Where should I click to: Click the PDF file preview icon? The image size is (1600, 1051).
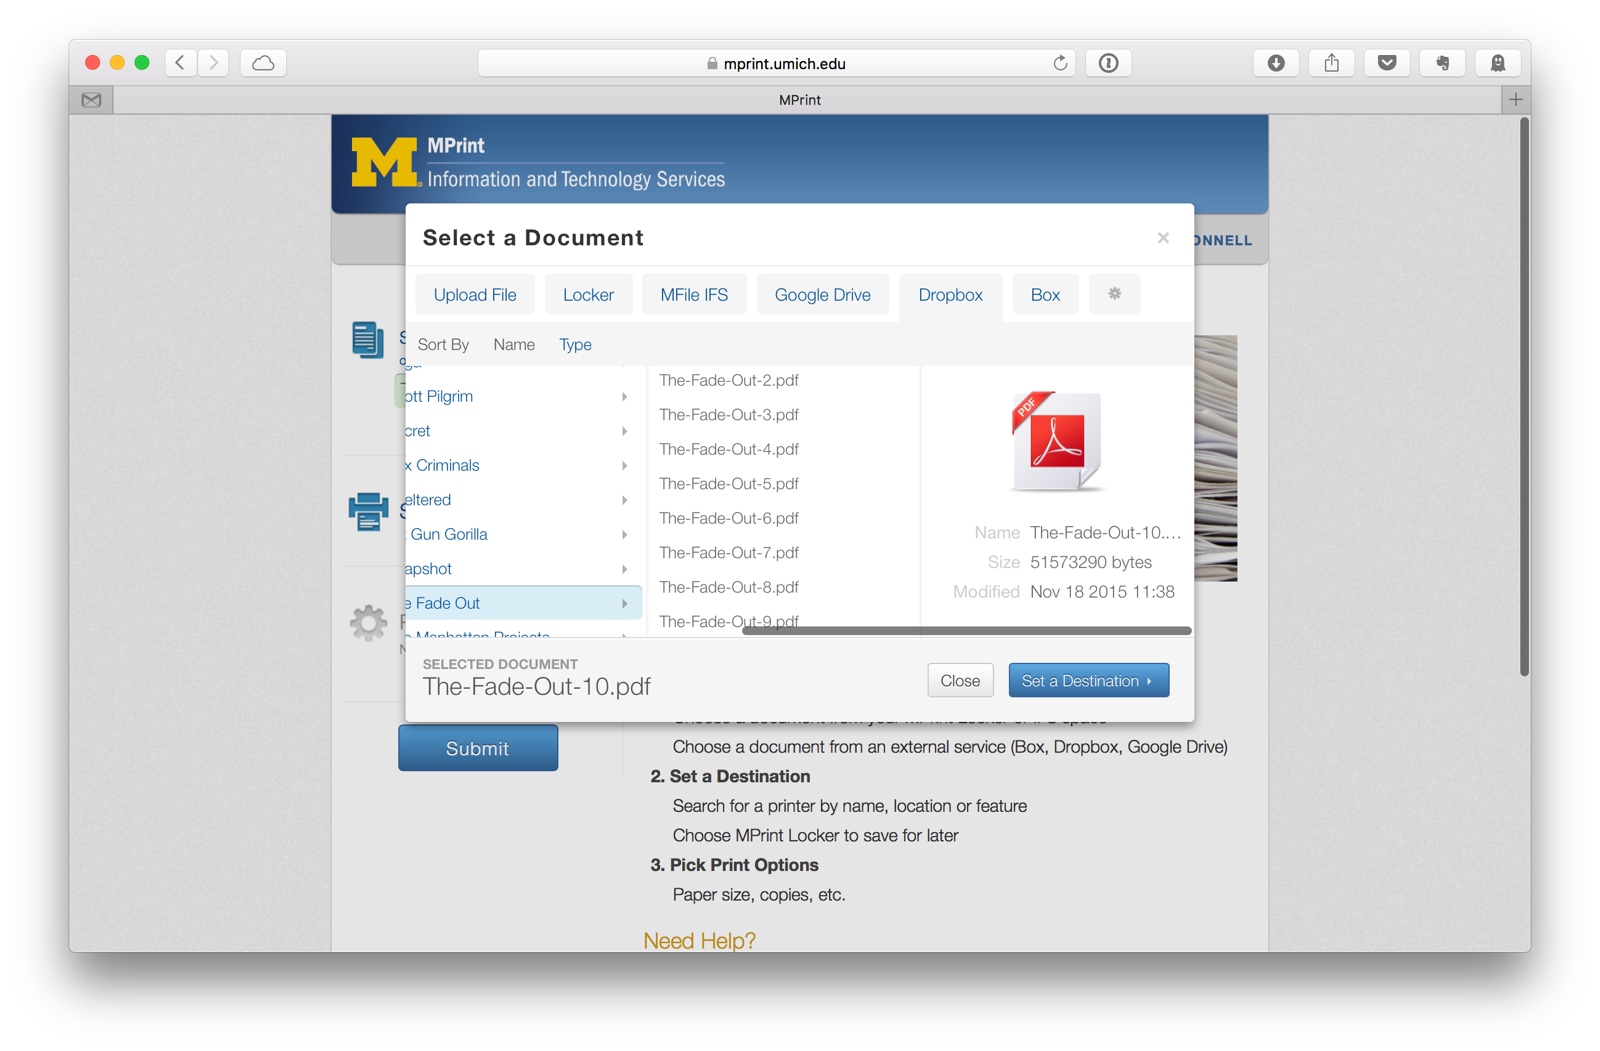[x=1056, y=441]
